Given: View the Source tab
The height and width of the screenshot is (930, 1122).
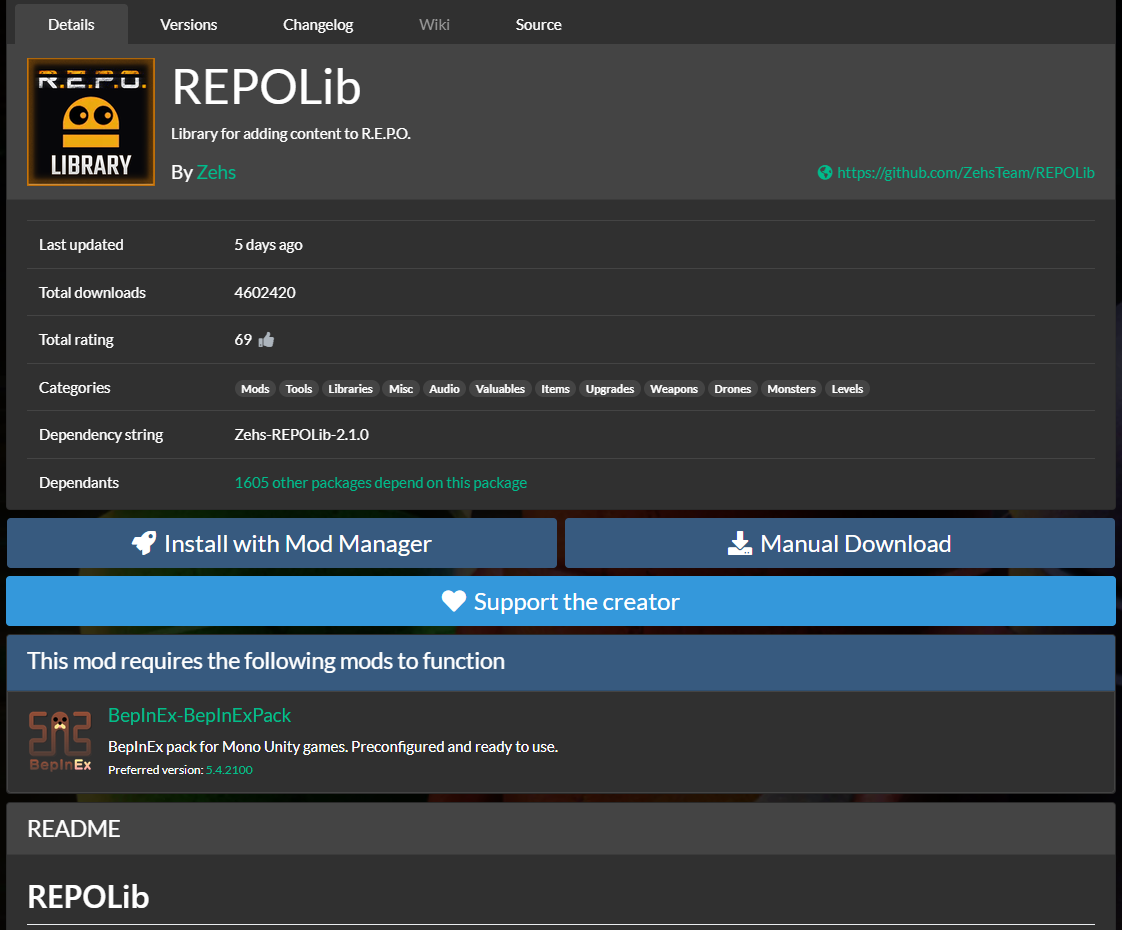Looking at the screenshot, I should click(x=538, y=24).
